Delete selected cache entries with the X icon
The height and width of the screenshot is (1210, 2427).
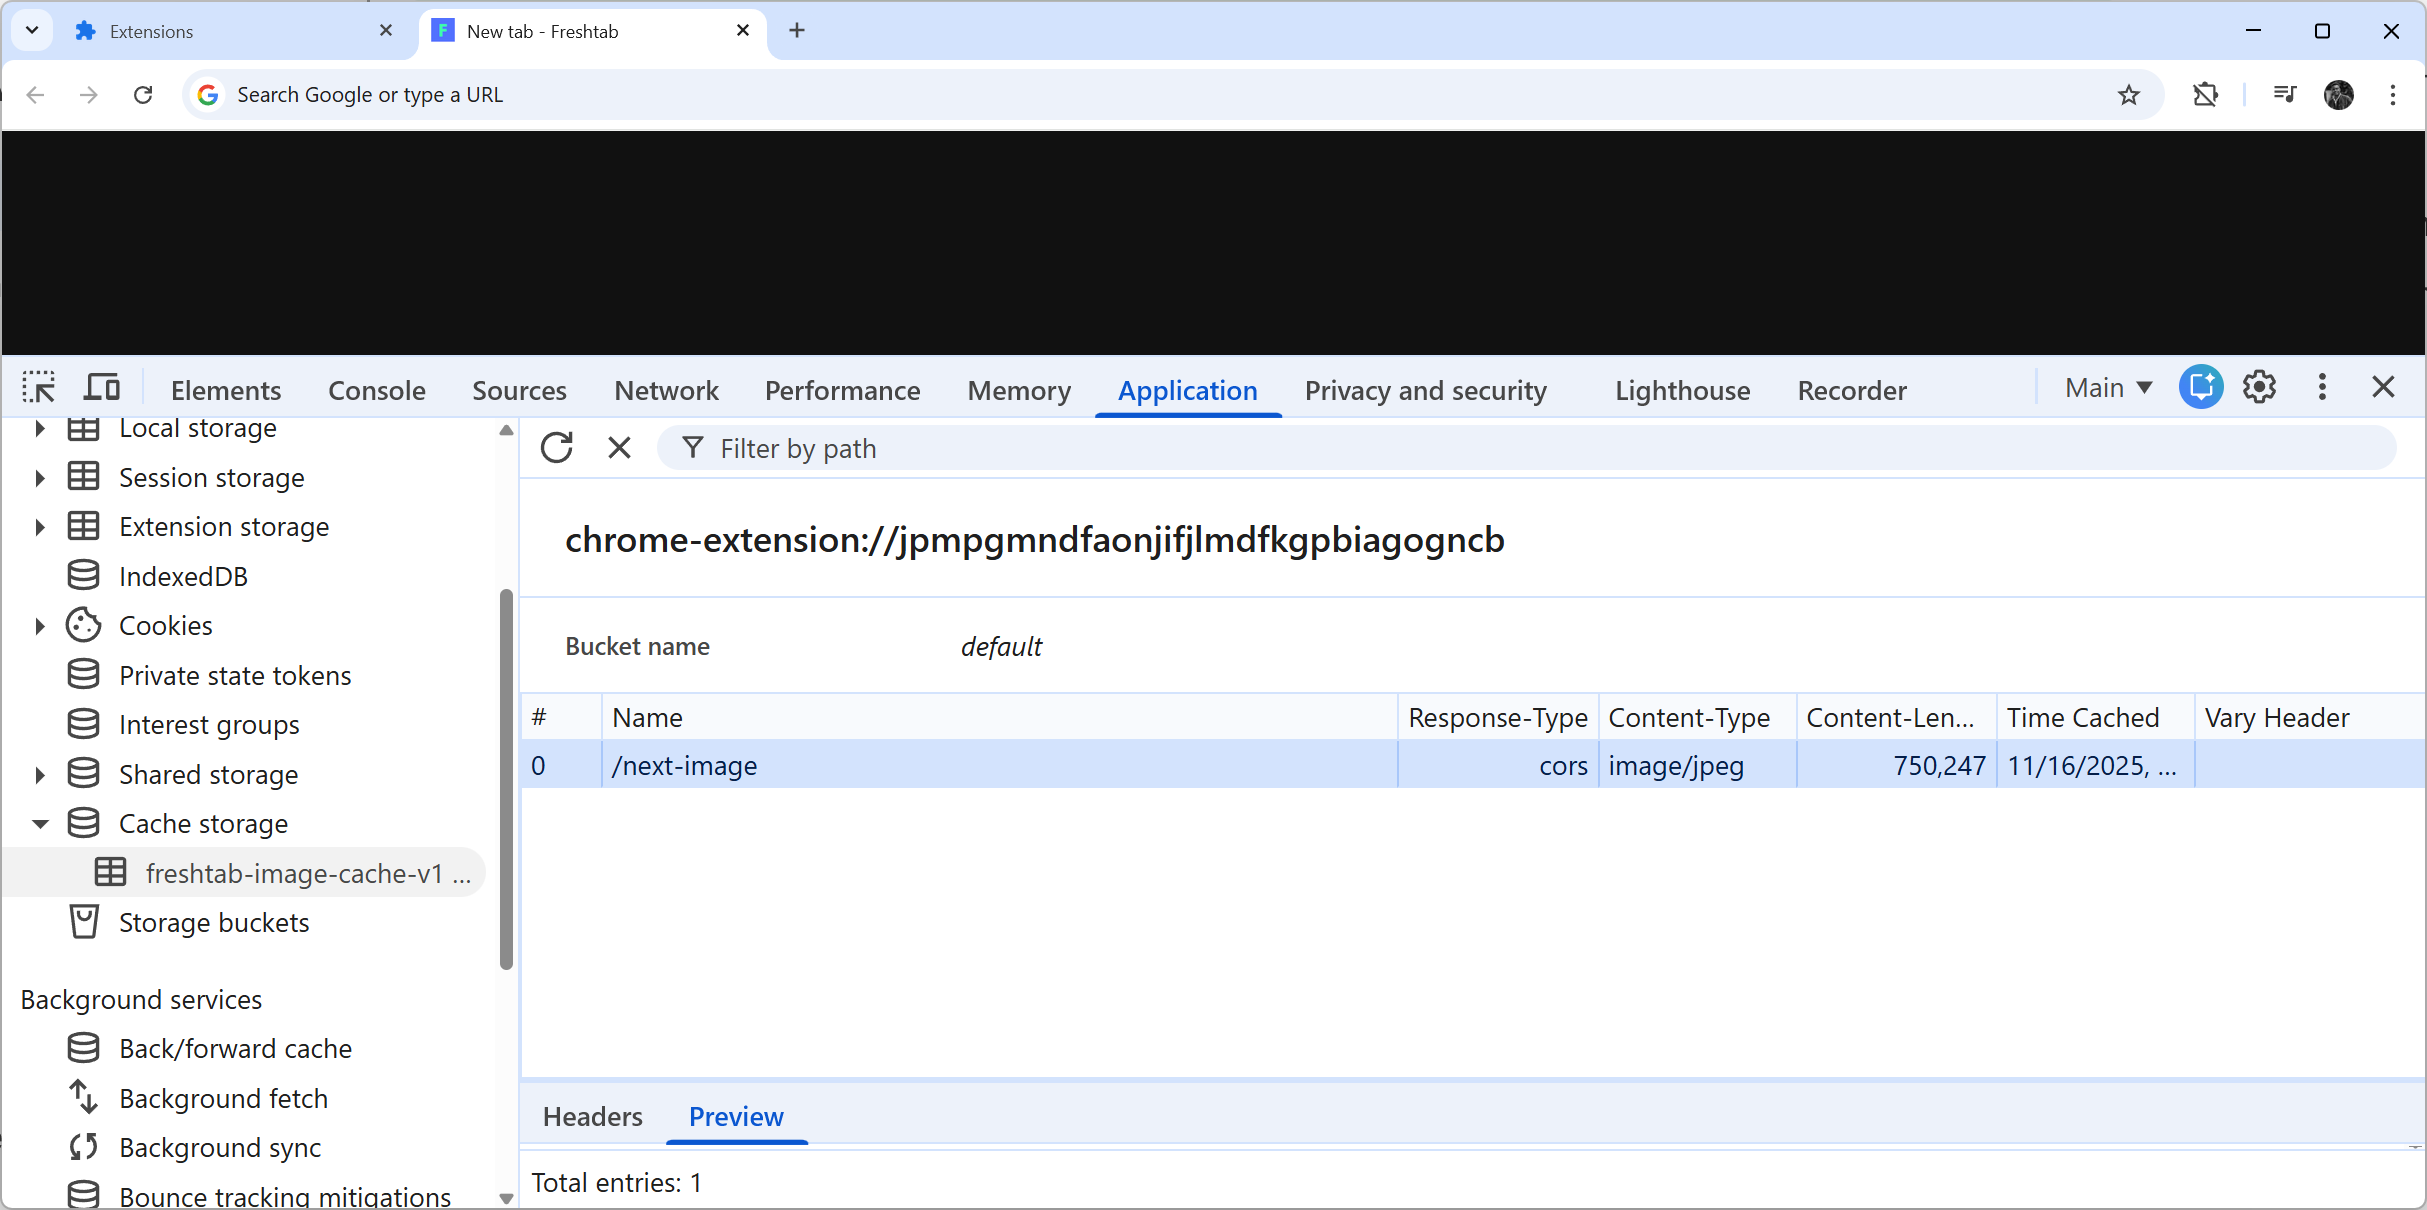coord(619,447)
